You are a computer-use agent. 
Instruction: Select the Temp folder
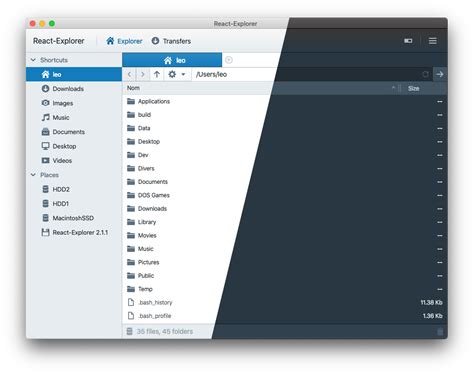tap(285, 289)
